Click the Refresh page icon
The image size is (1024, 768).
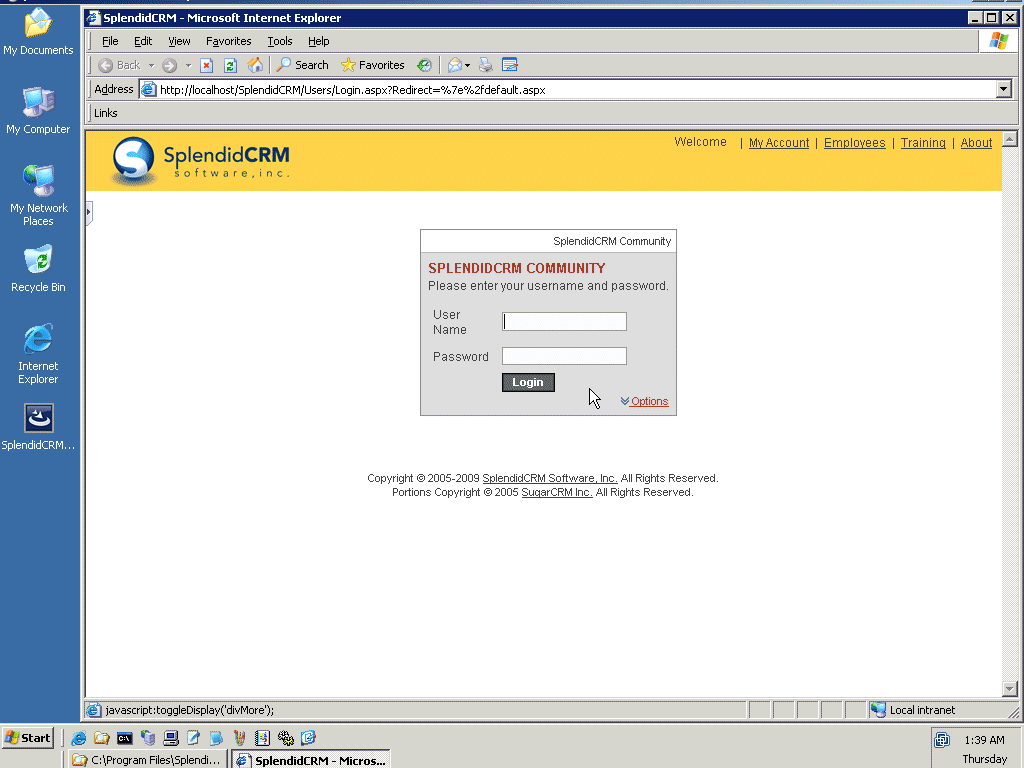tap(230, 65)
